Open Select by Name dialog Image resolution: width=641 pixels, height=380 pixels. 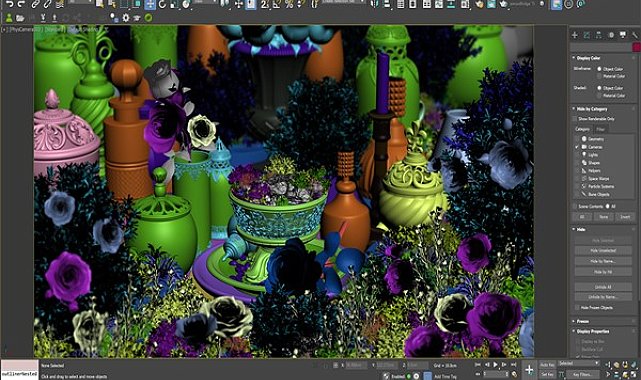[112, 4]
